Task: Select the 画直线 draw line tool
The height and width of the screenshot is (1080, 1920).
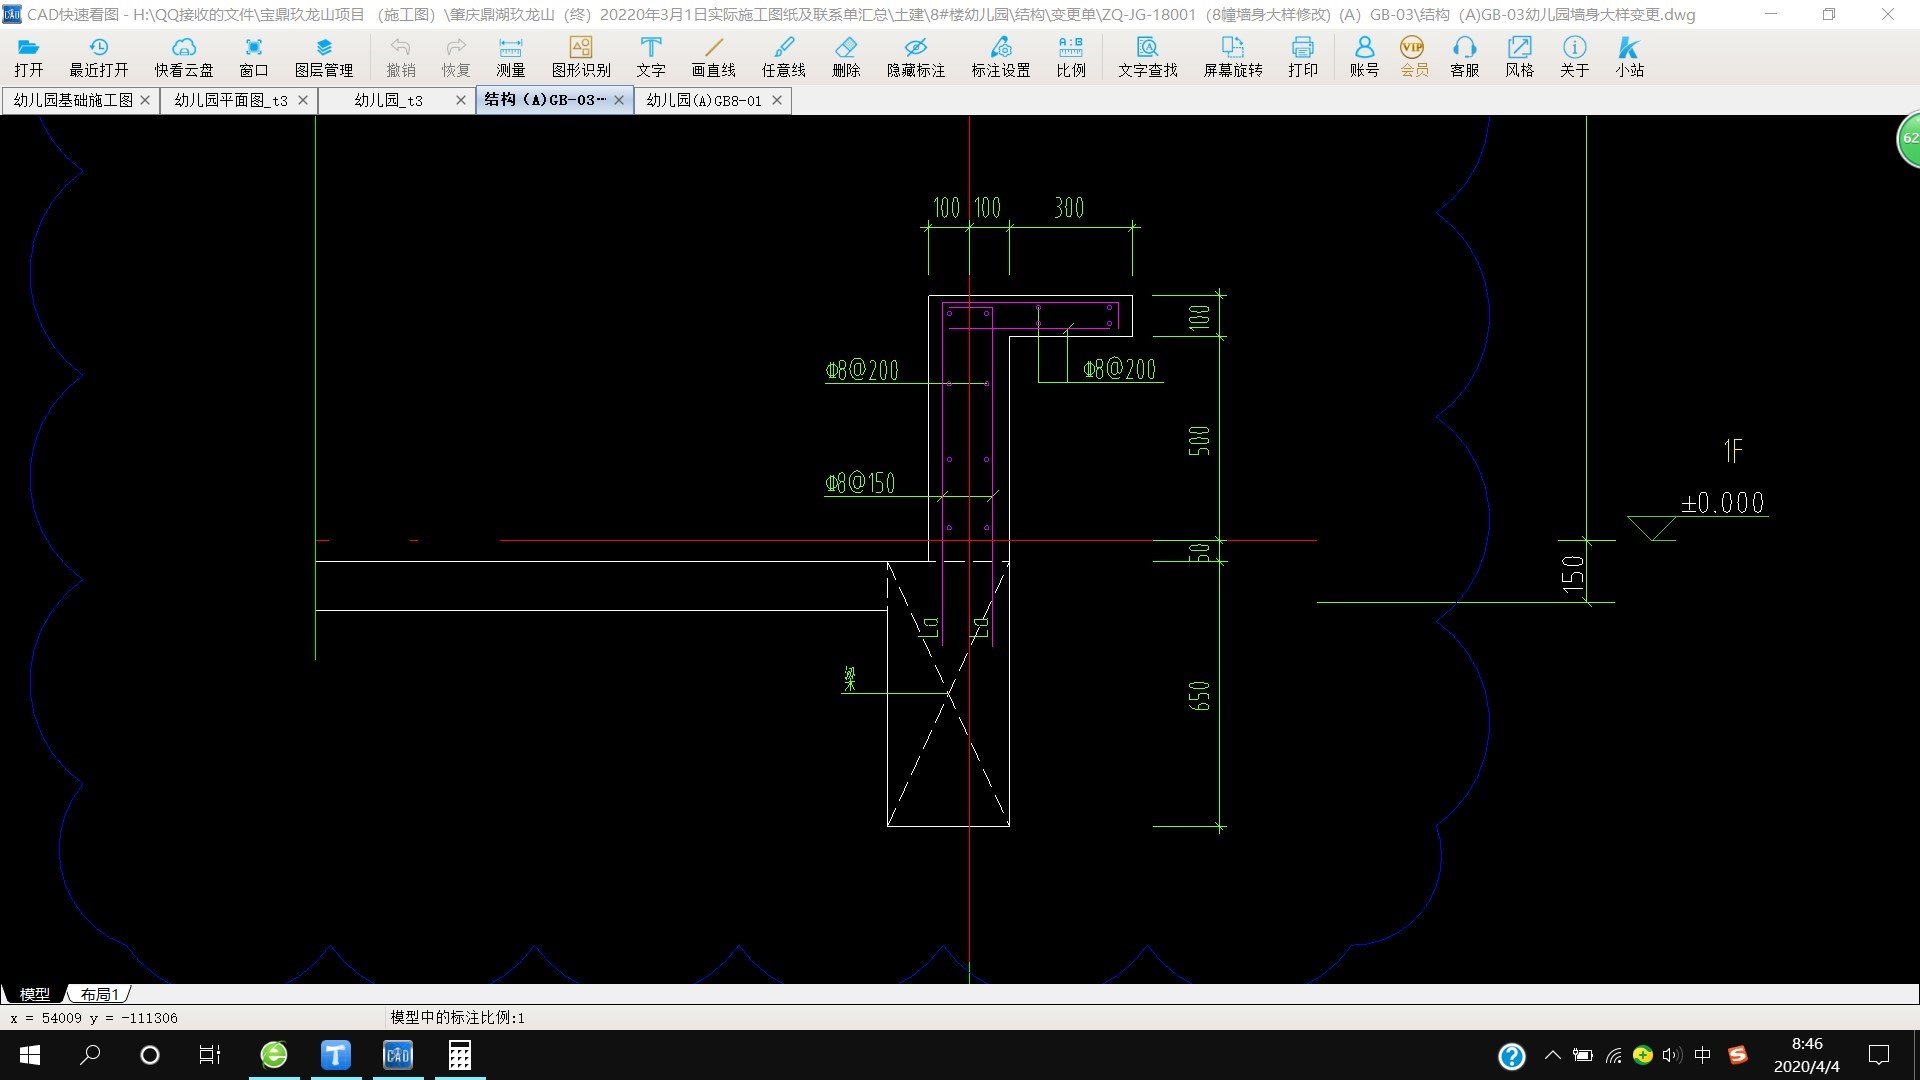Action: click(x=714, y=57)
